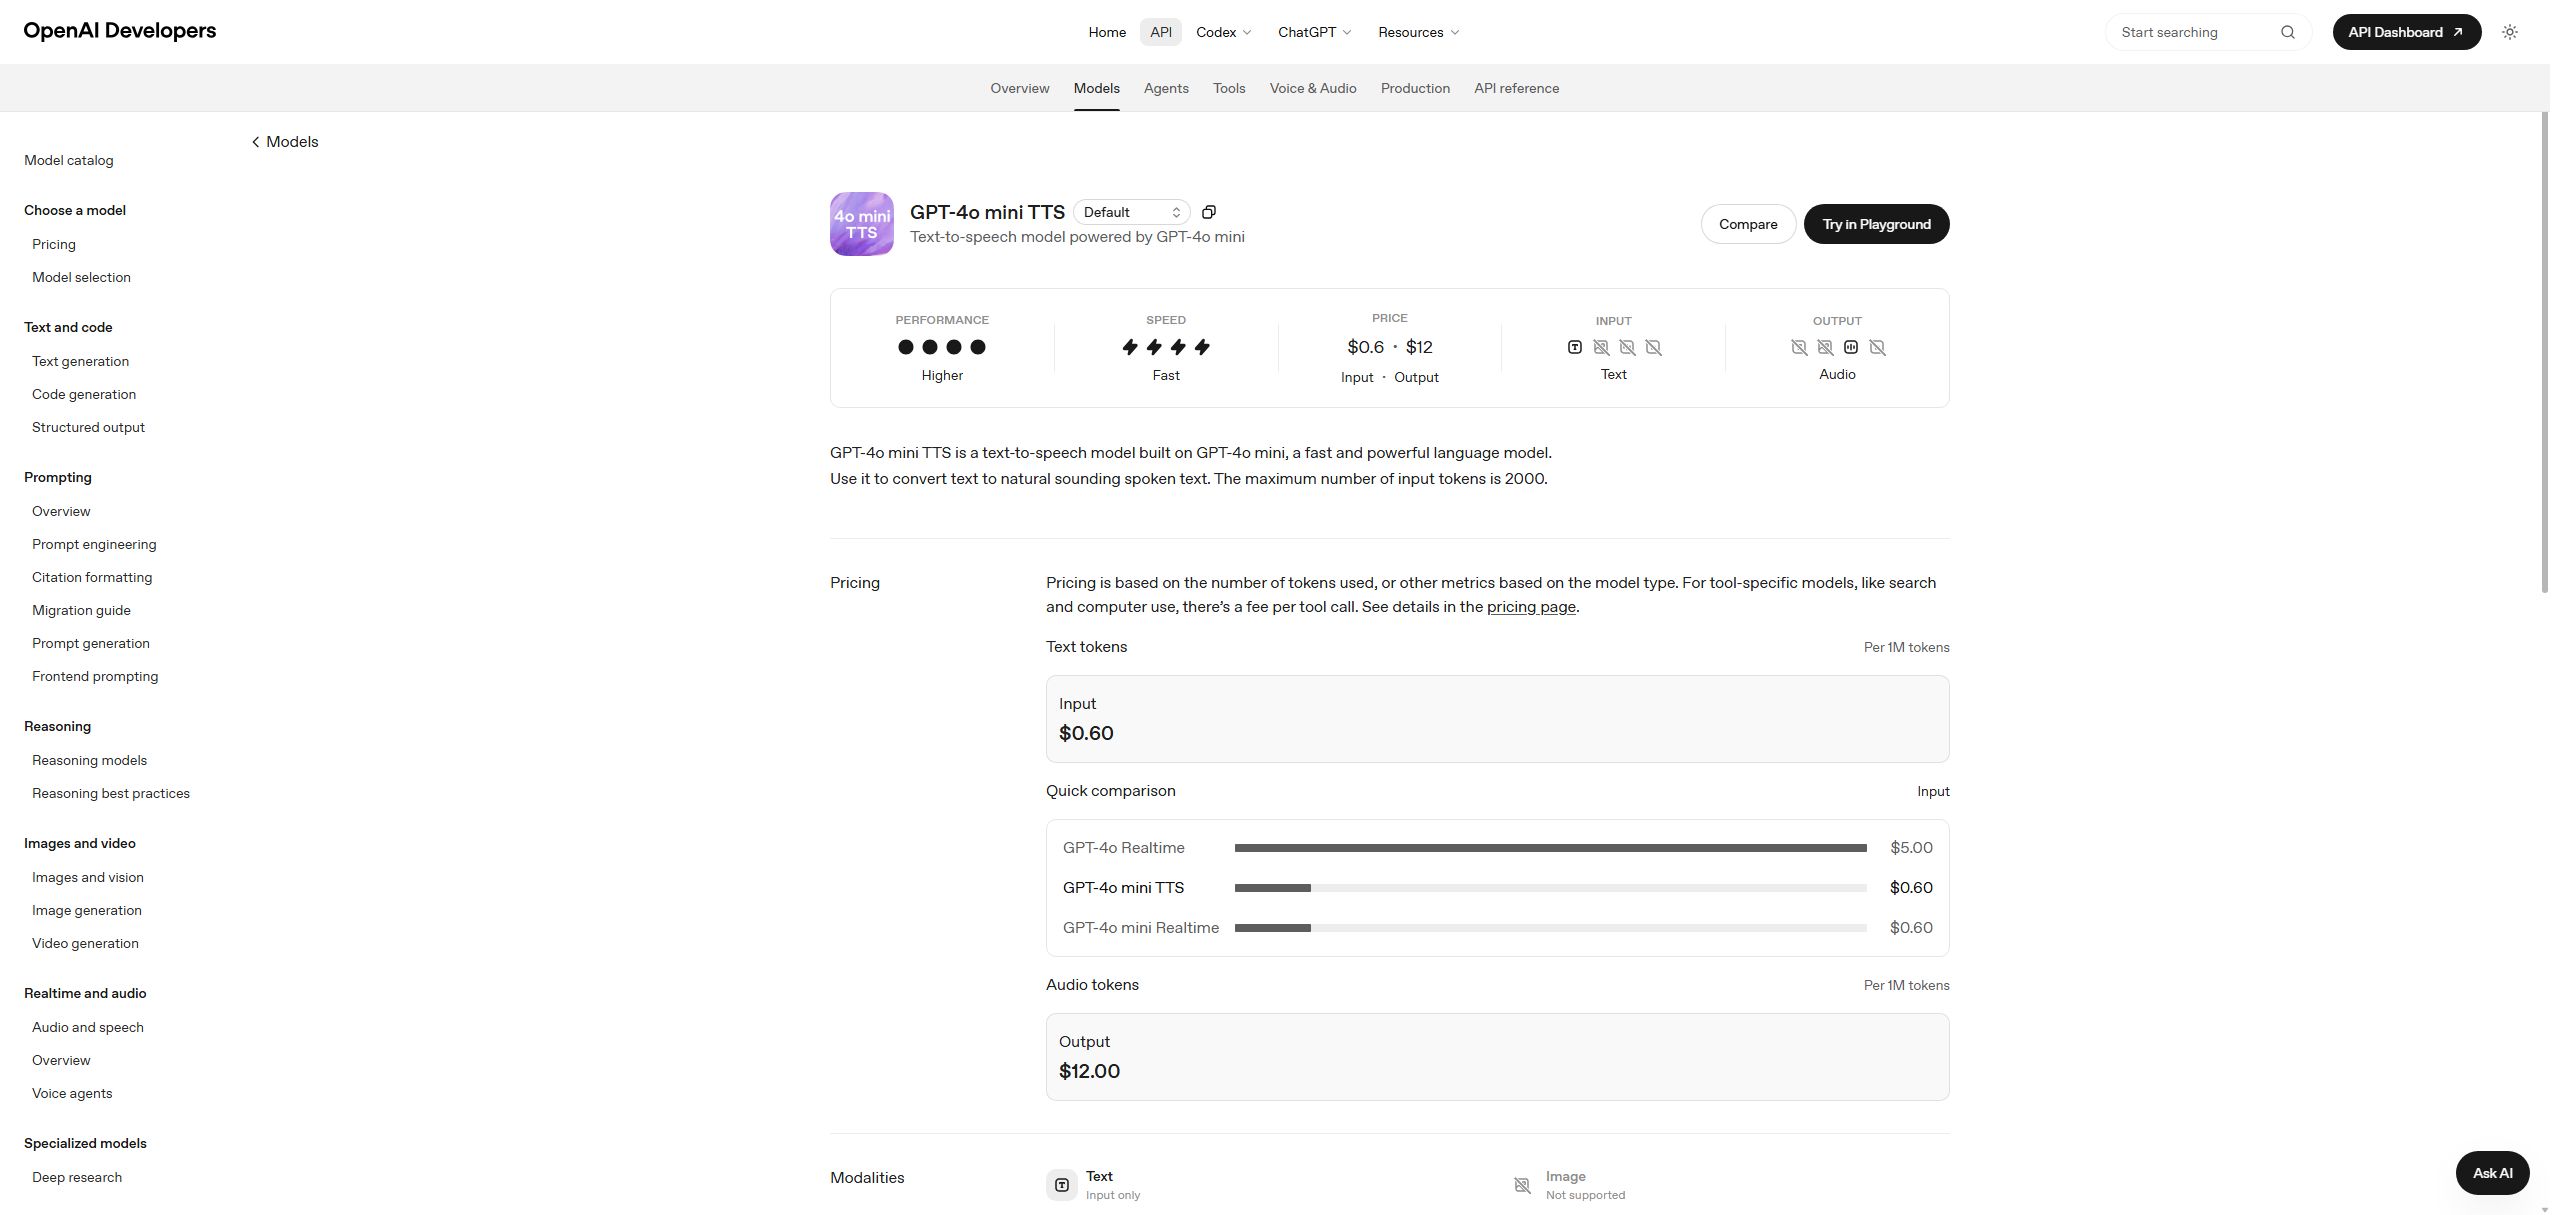Open Migration guide in sidebar
The width and height of the screenshot is (2560, 1215).
(x=81, y=610)
